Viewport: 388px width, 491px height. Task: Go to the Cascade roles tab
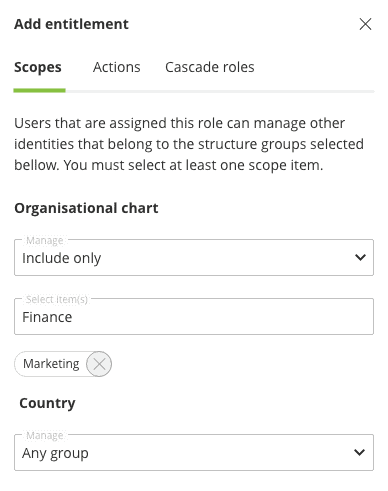pos(210,67)
